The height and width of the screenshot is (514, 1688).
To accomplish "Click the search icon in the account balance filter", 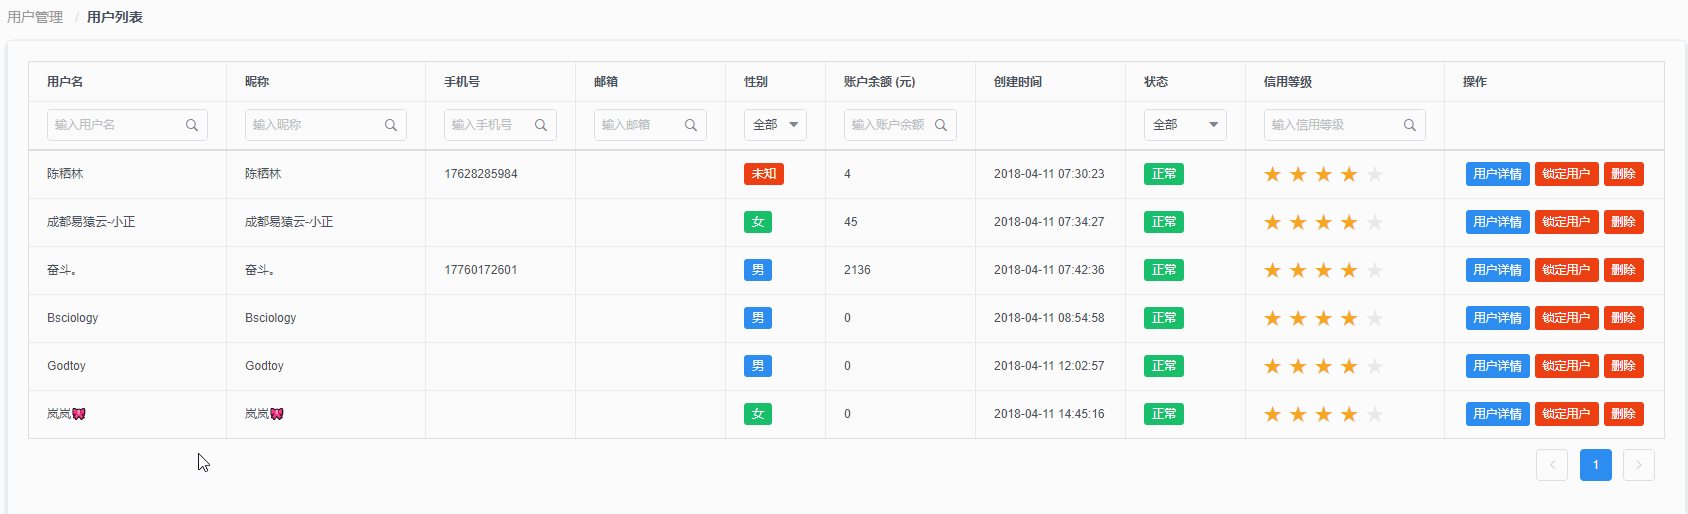I will (x=941, y=125).
